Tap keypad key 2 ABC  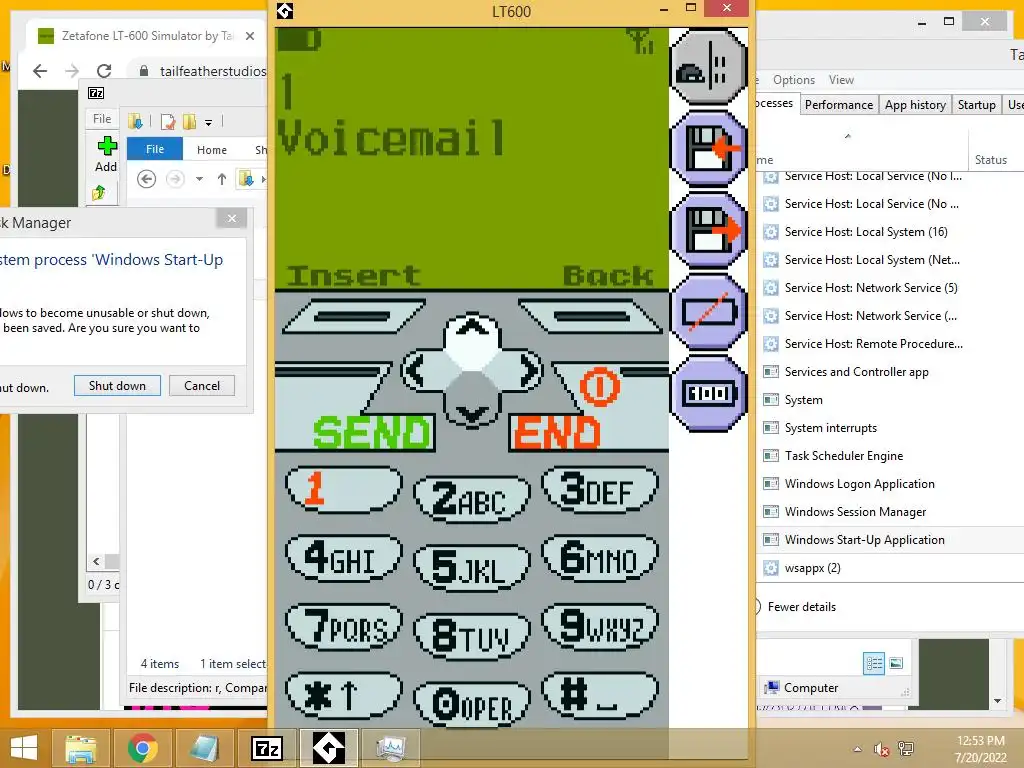coord(472,500)
